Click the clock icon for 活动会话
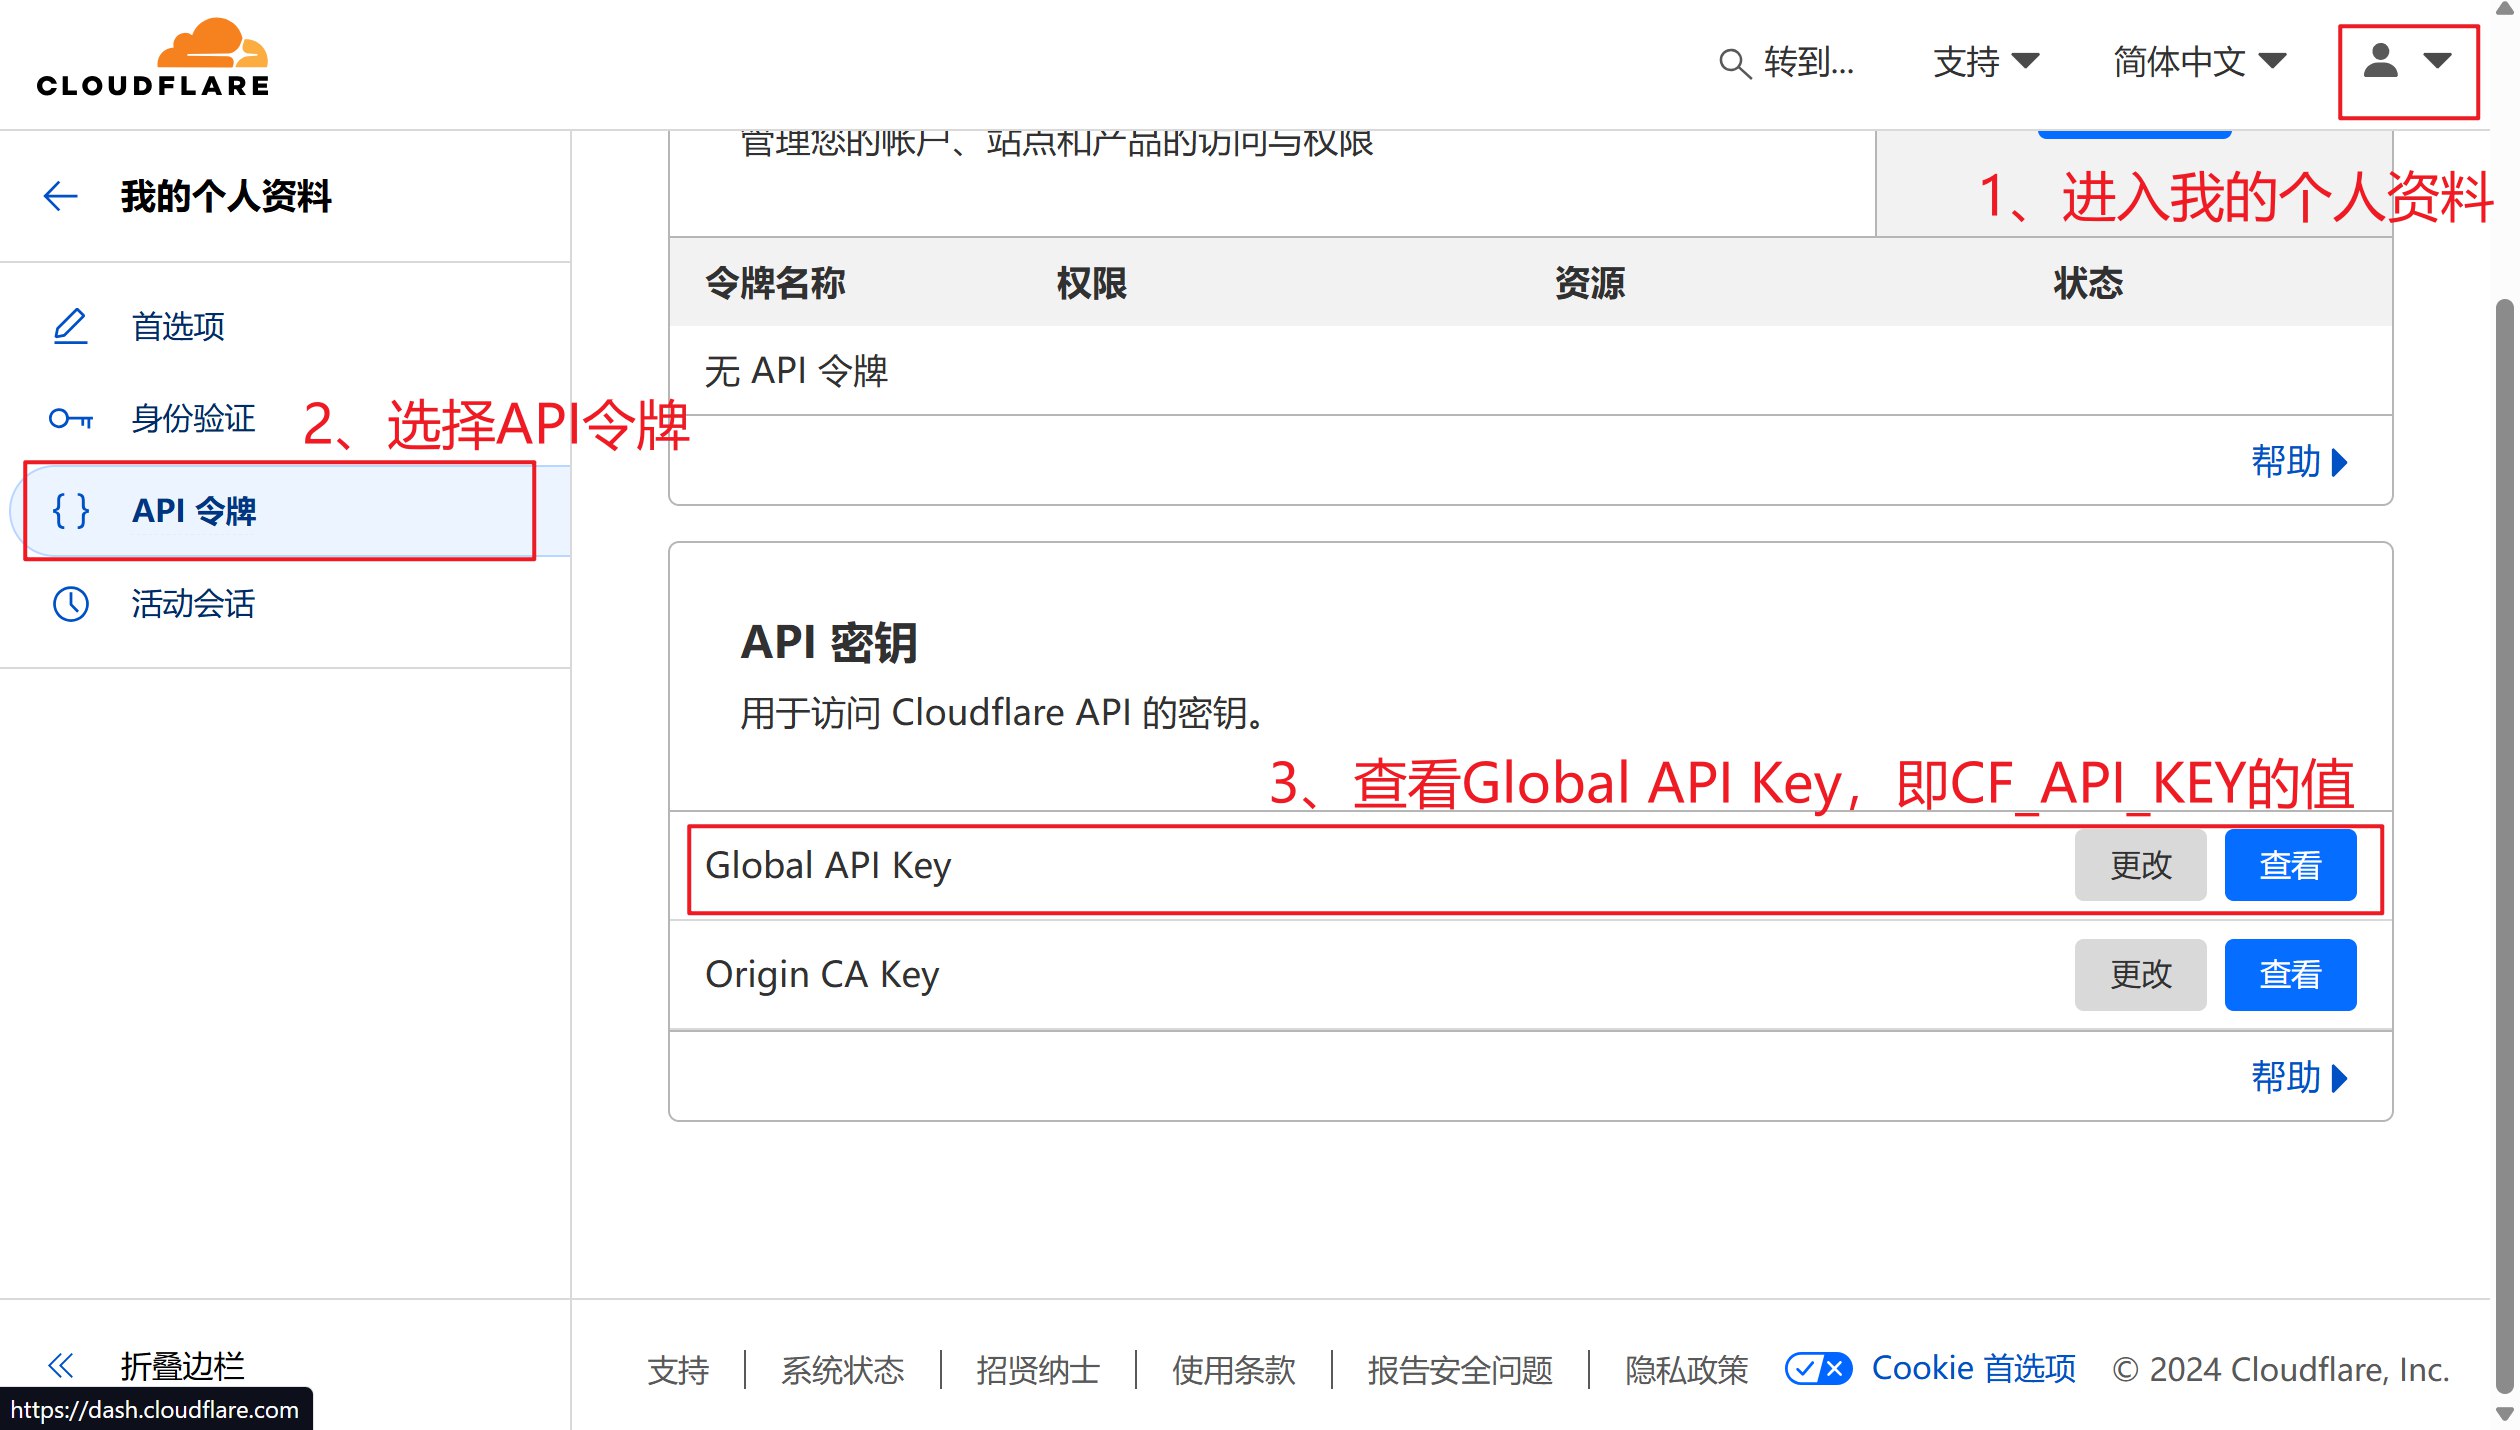 pyautogui.click(x=70, y=604)
